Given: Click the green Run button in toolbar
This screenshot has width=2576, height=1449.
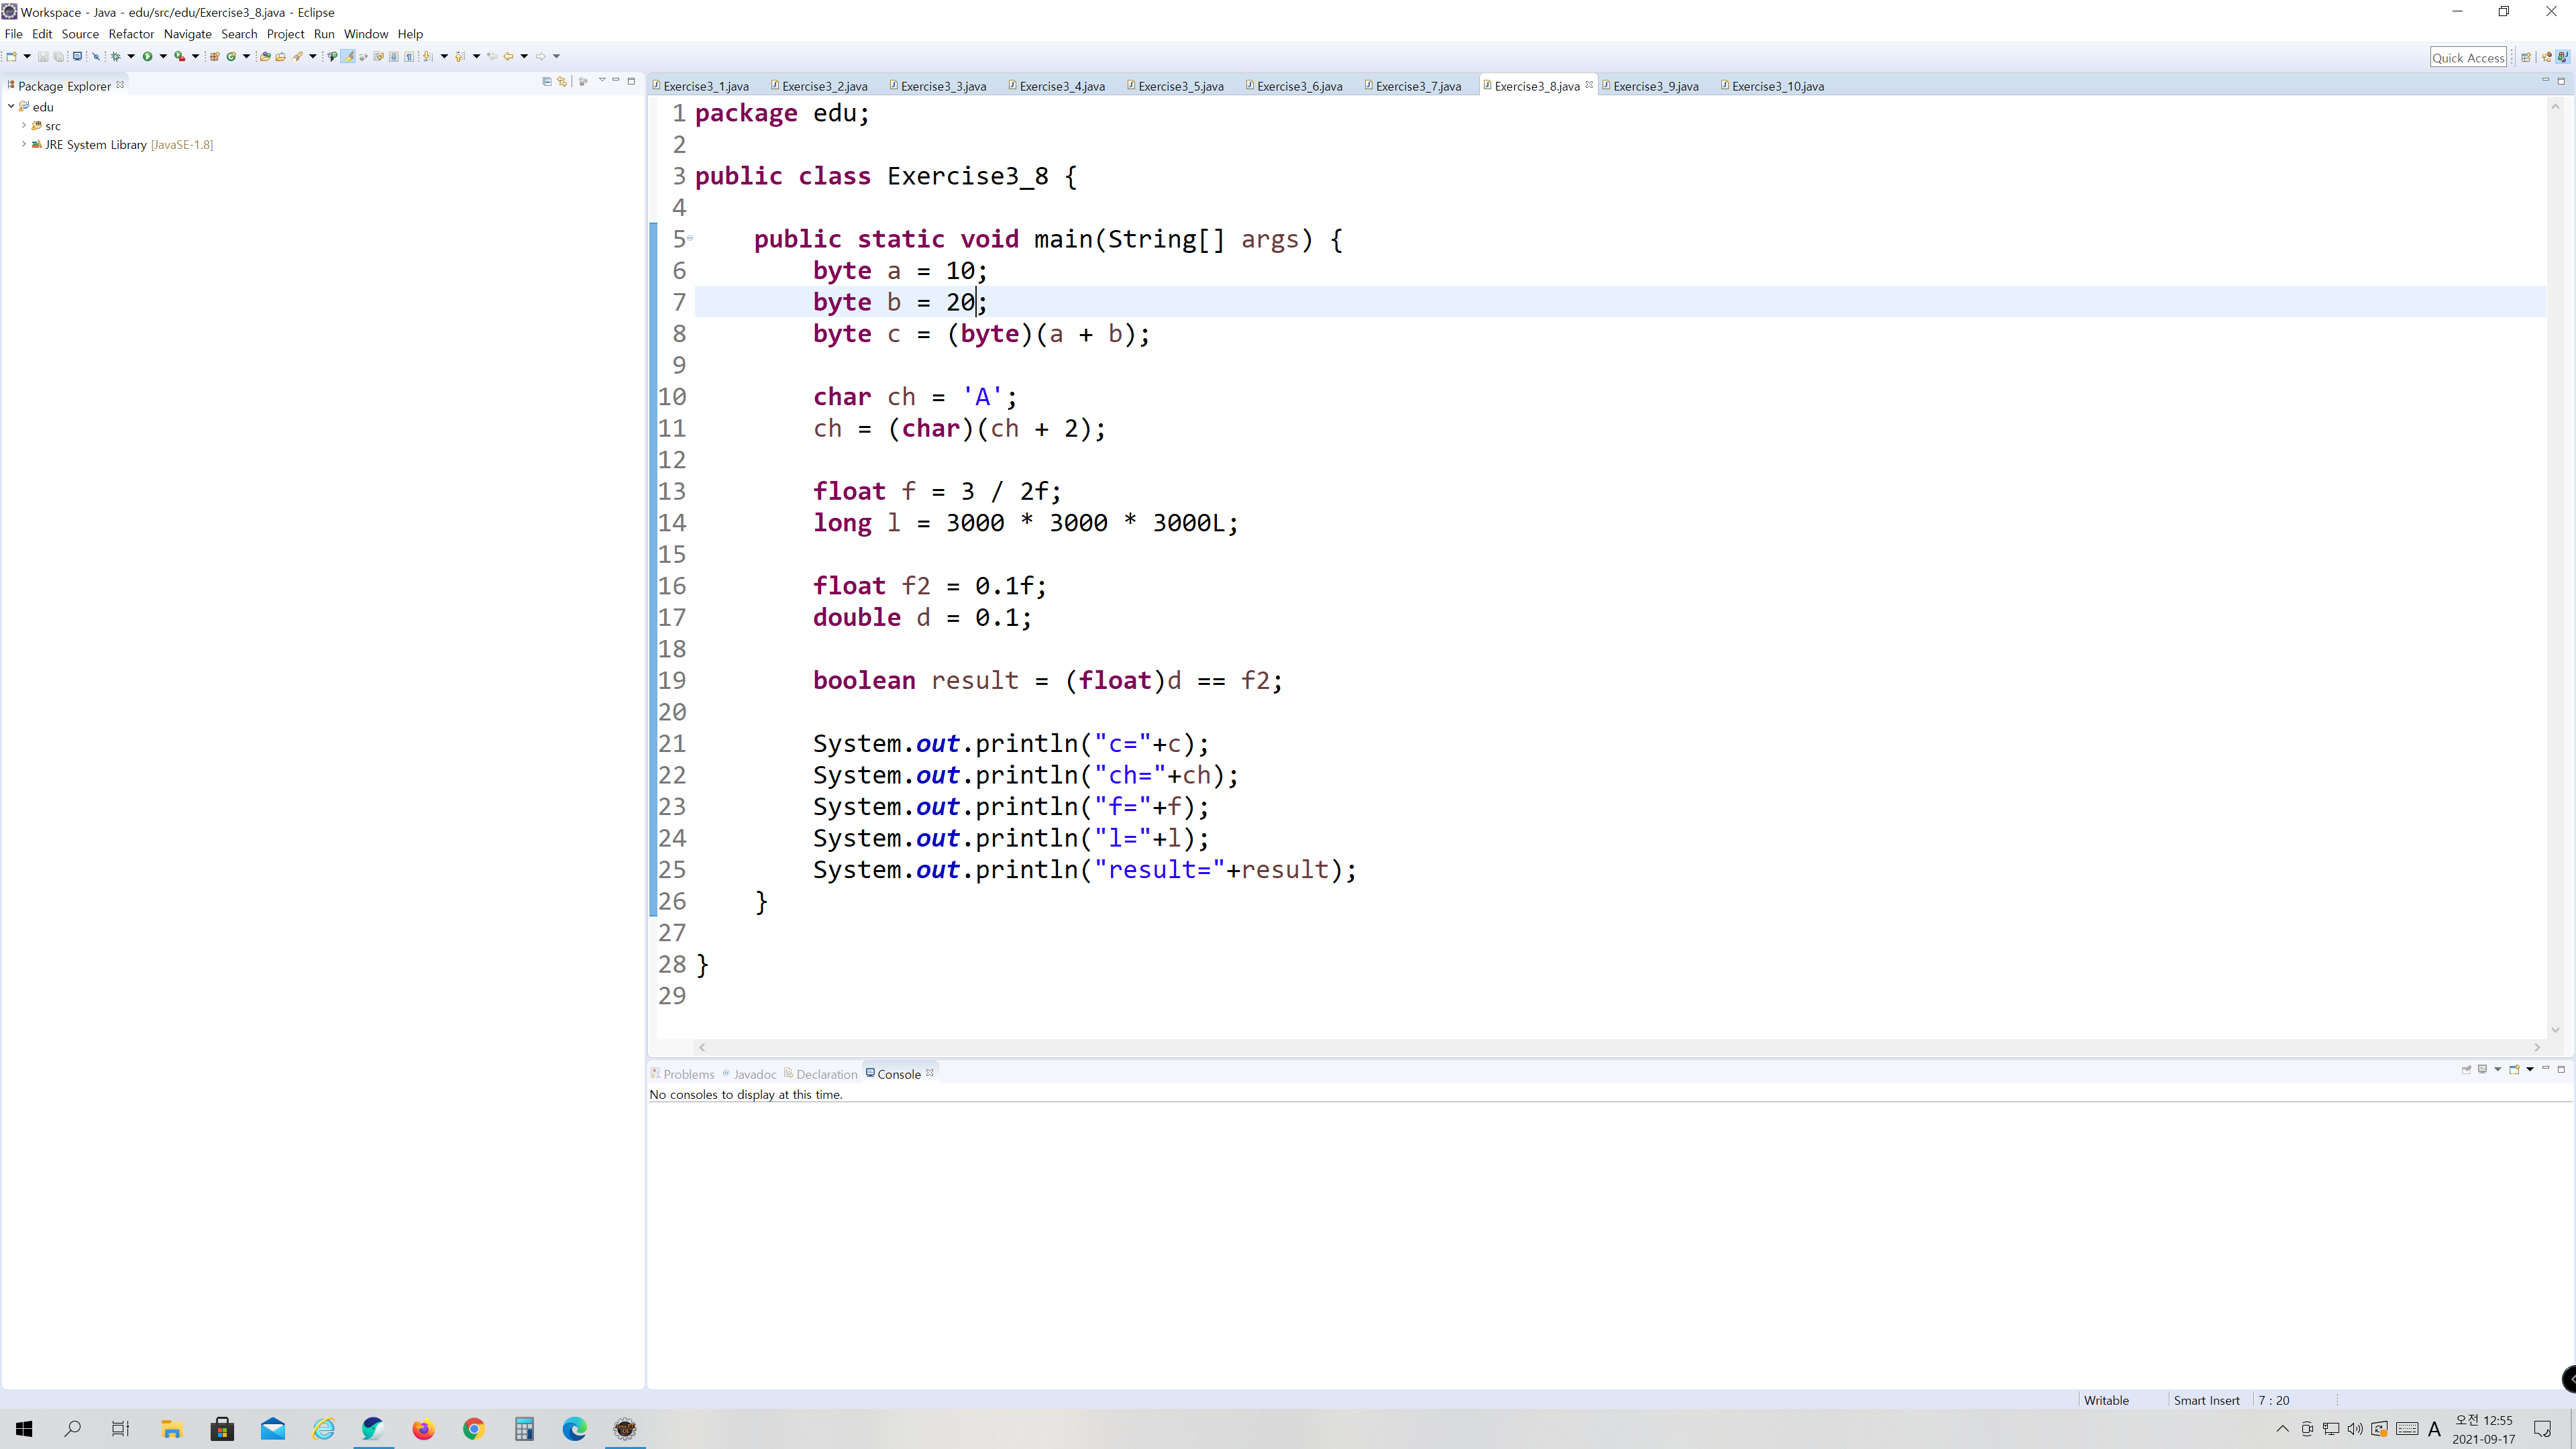Looking at the screenshot, I should pyautogui.click(x=147, y=56).
